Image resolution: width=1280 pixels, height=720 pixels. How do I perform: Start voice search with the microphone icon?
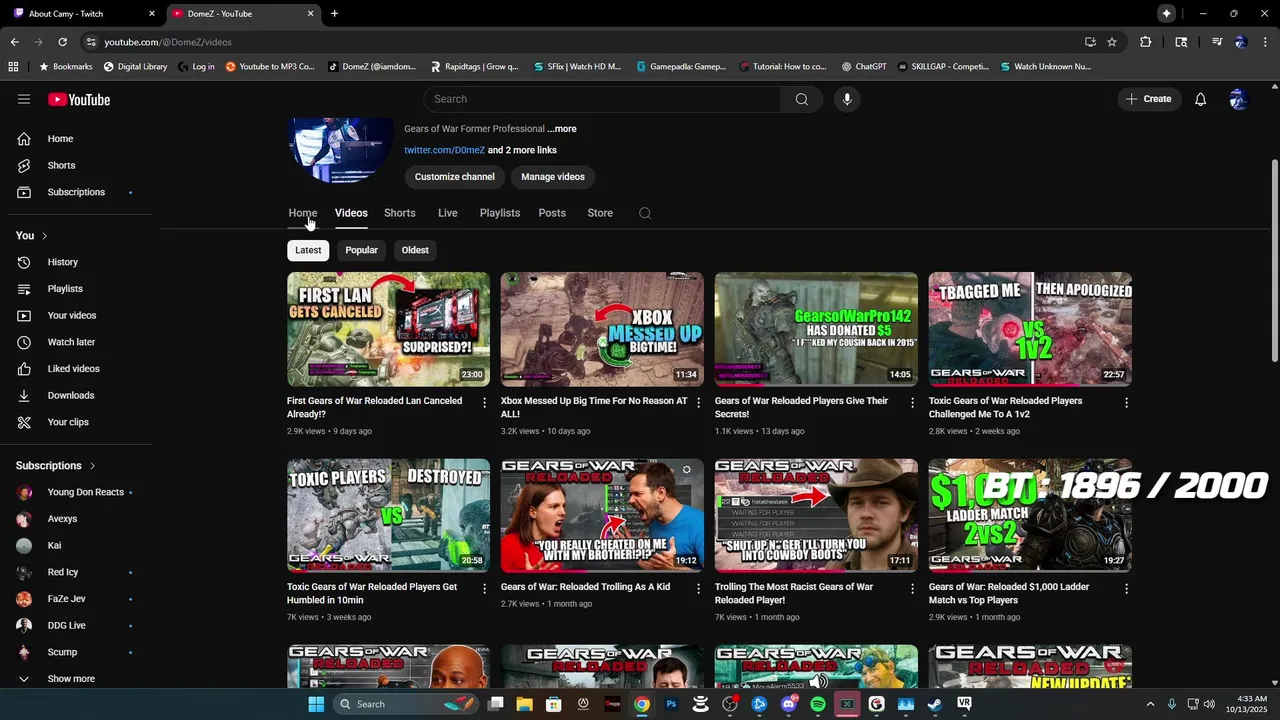point(847,99)
